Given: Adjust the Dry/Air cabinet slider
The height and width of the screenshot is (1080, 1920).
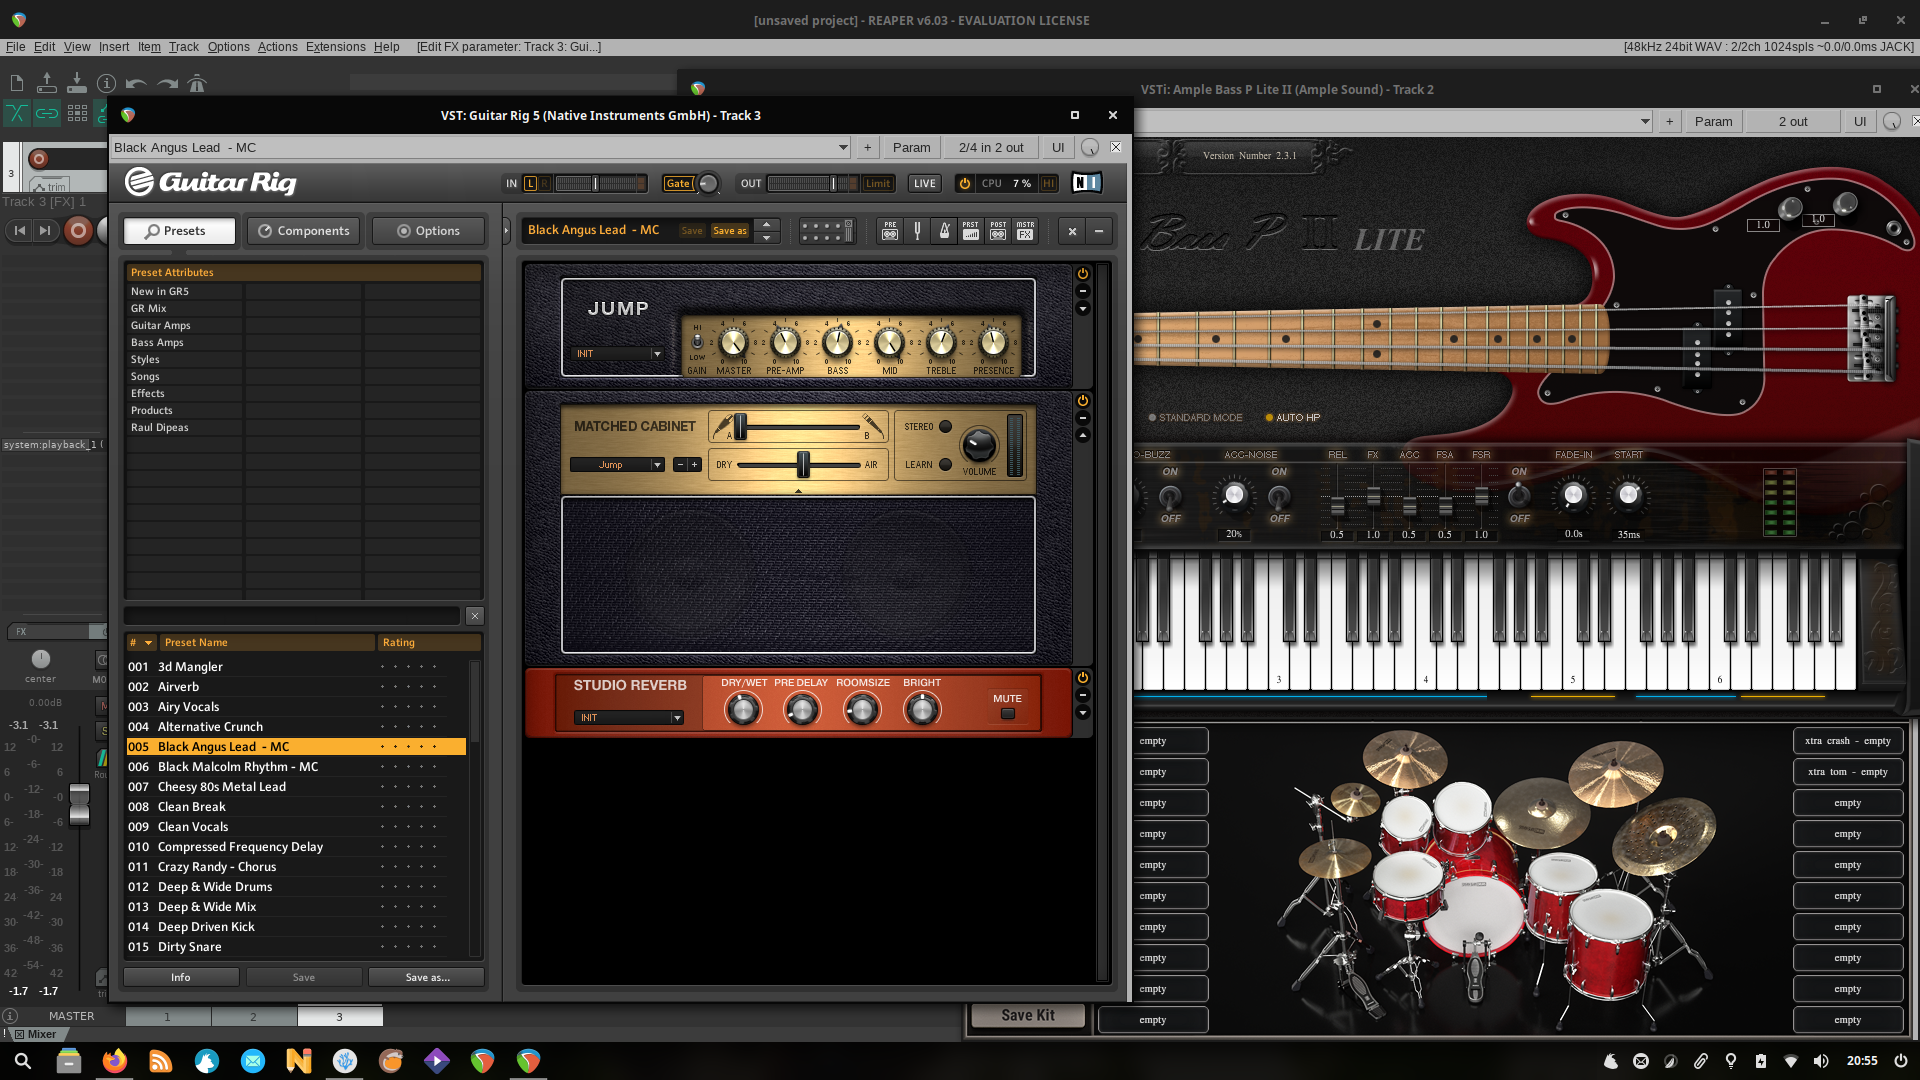Looking at the screenshot, I should pyautogui.click(x=802, y=465).
